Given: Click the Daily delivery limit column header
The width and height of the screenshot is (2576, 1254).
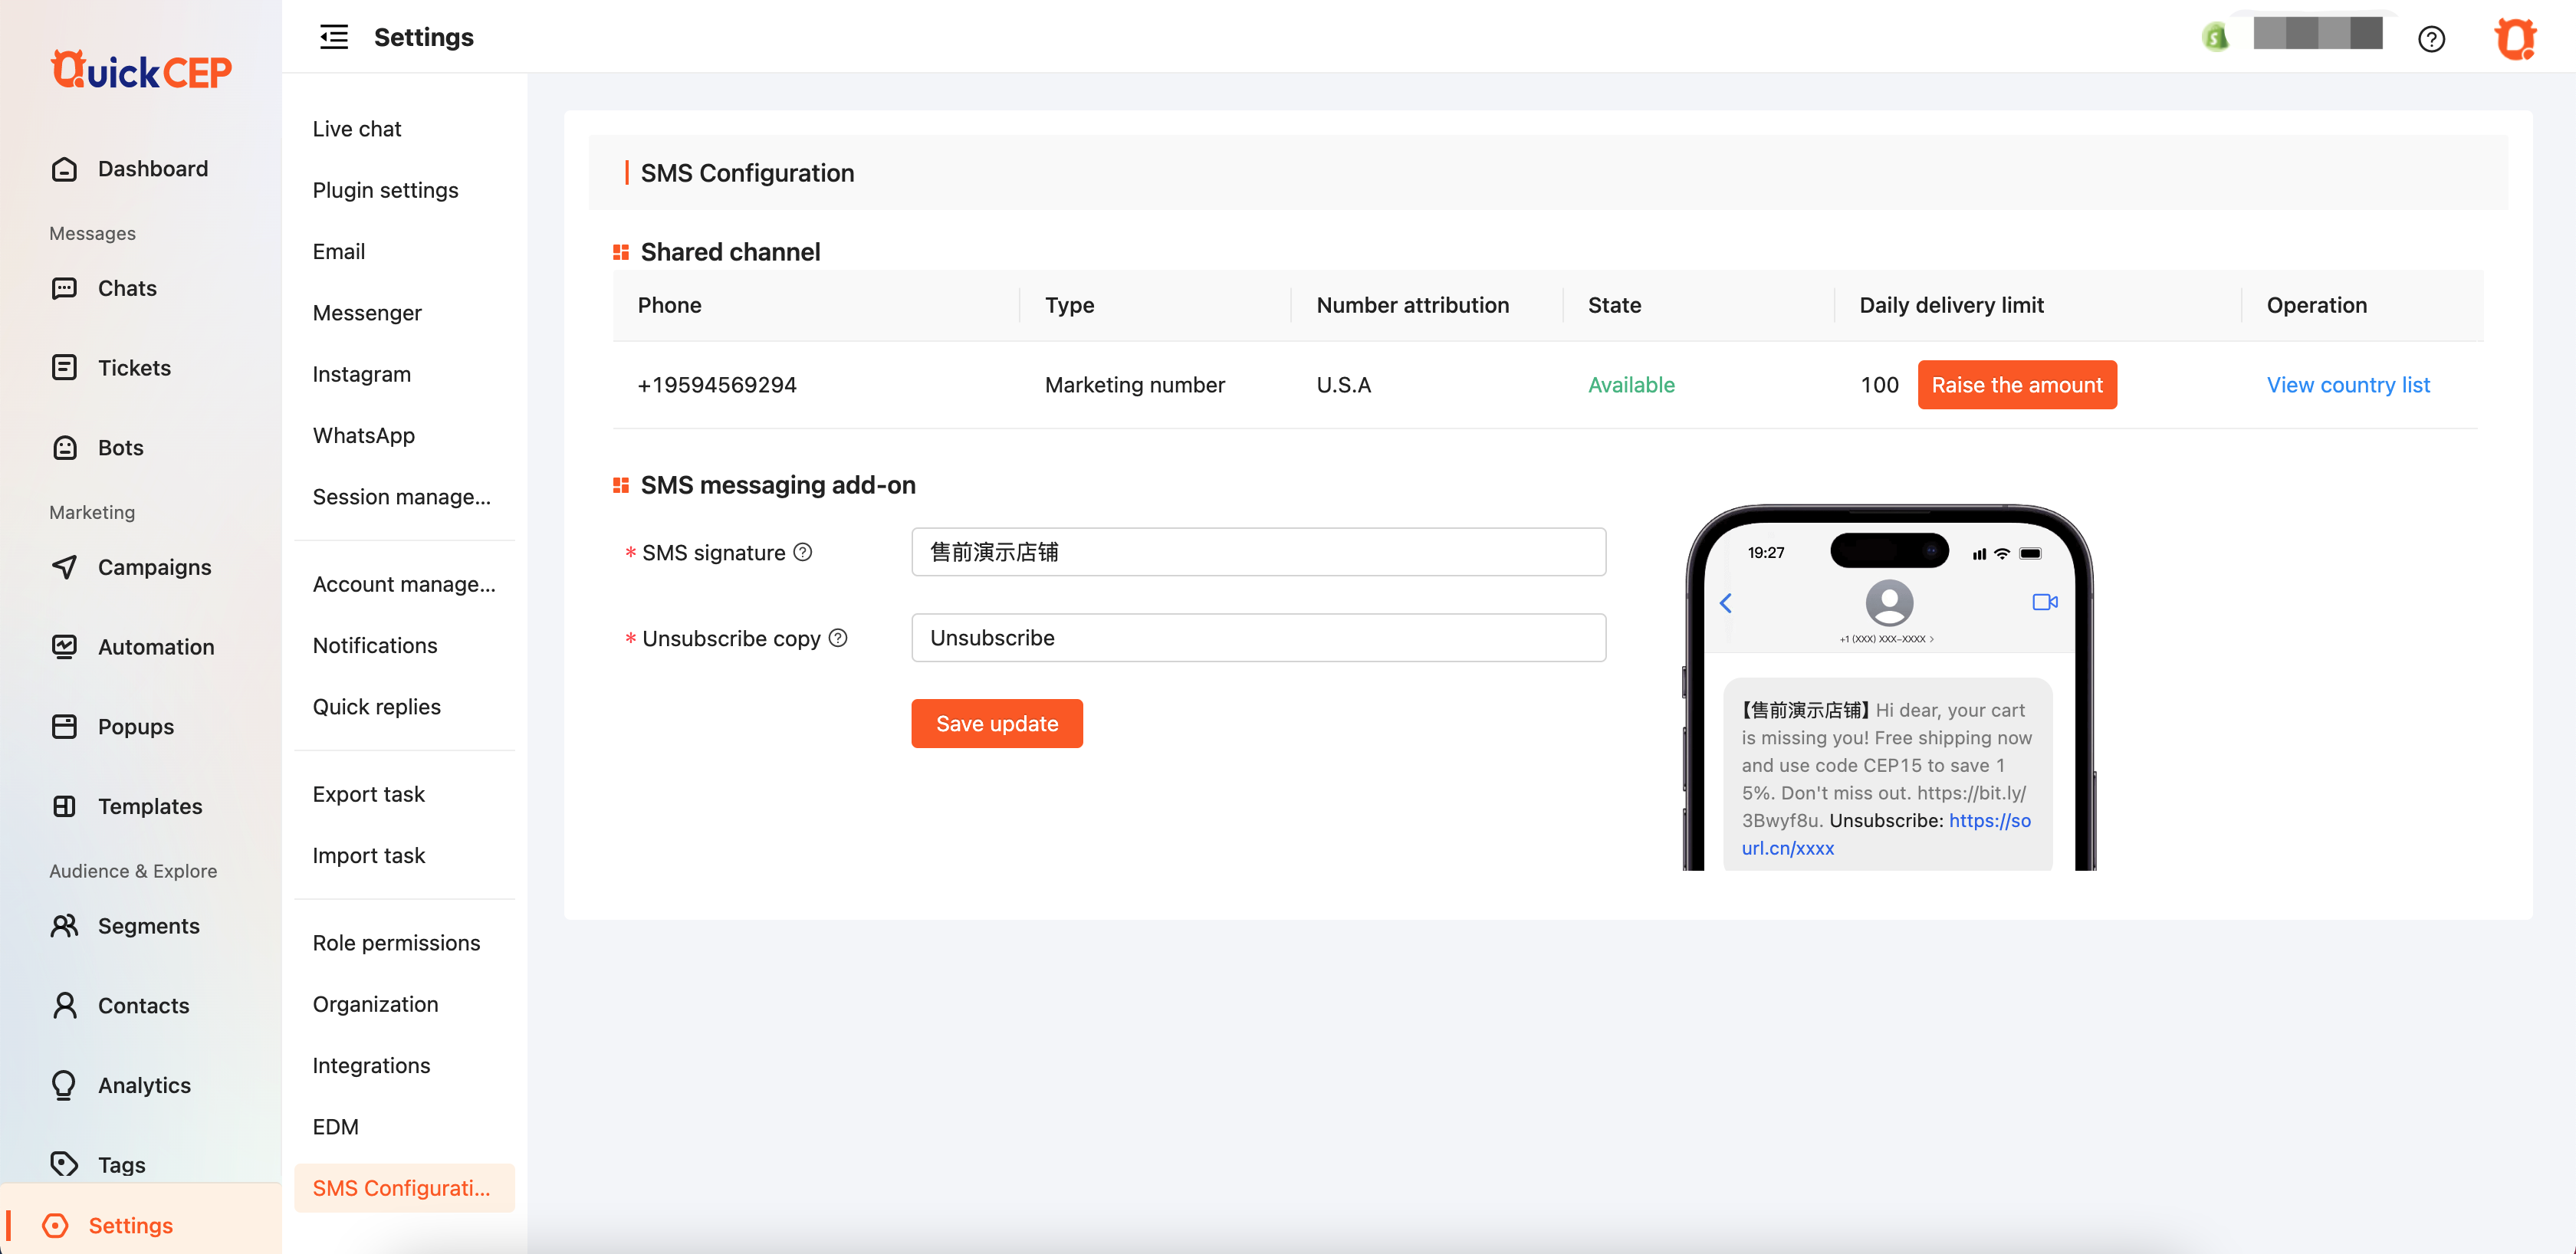Looking at the screenshot, I should pos(1951,305).
